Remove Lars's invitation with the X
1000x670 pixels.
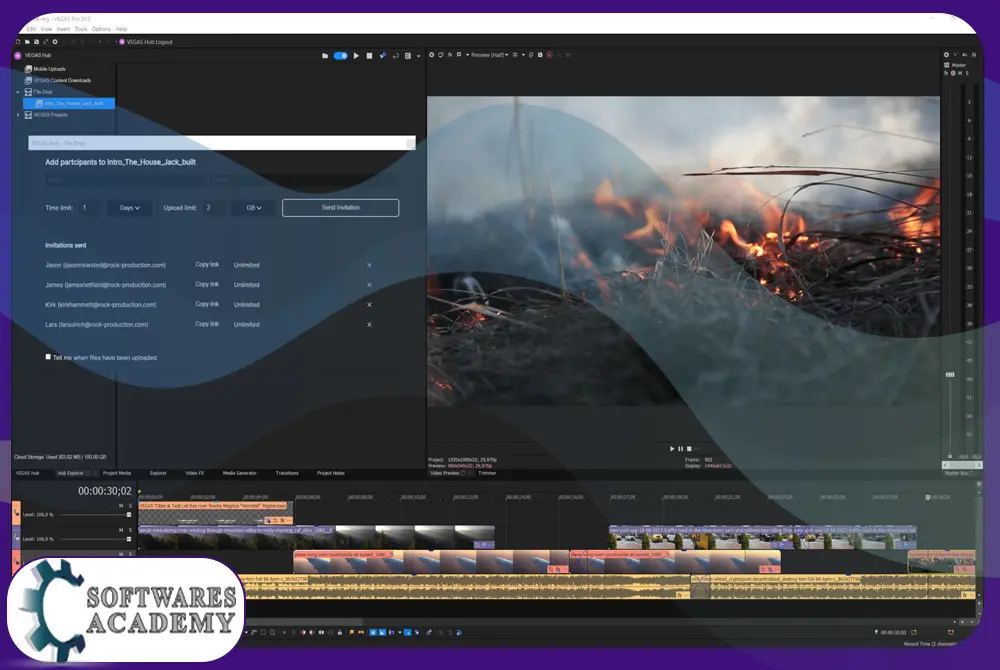pos(369,324)
